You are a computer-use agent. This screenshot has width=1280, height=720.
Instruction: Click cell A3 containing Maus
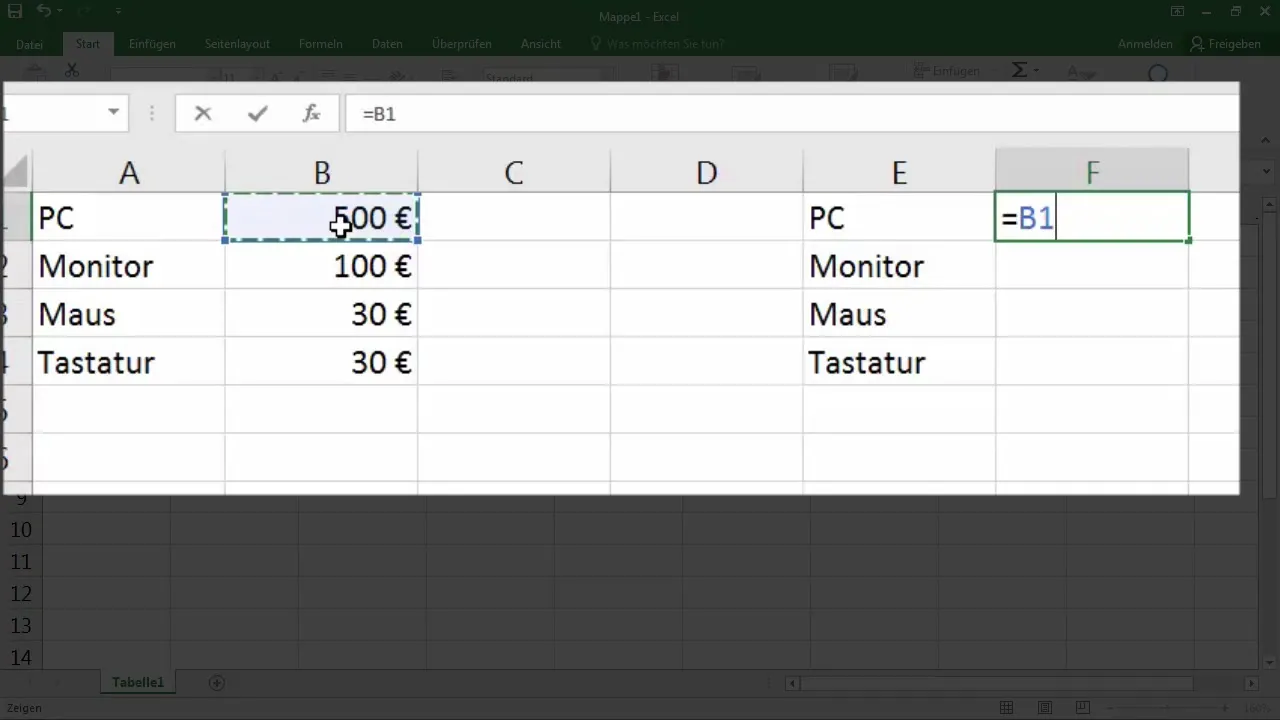[129, 314]
